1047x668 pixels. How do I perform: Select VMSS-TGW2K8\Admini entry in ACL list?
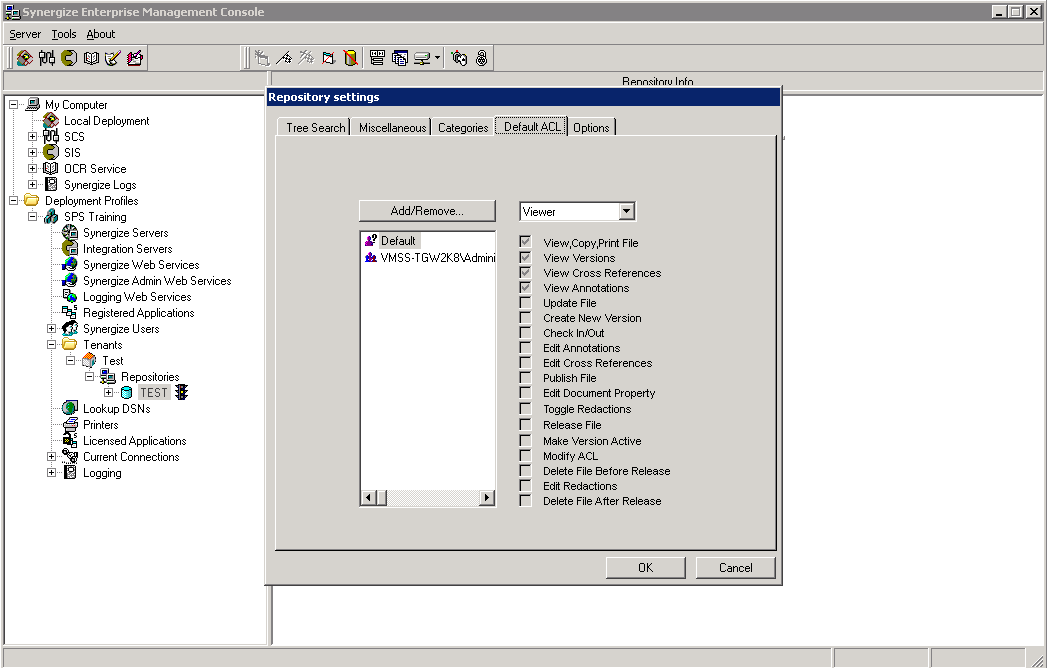[x=430, y=258]
